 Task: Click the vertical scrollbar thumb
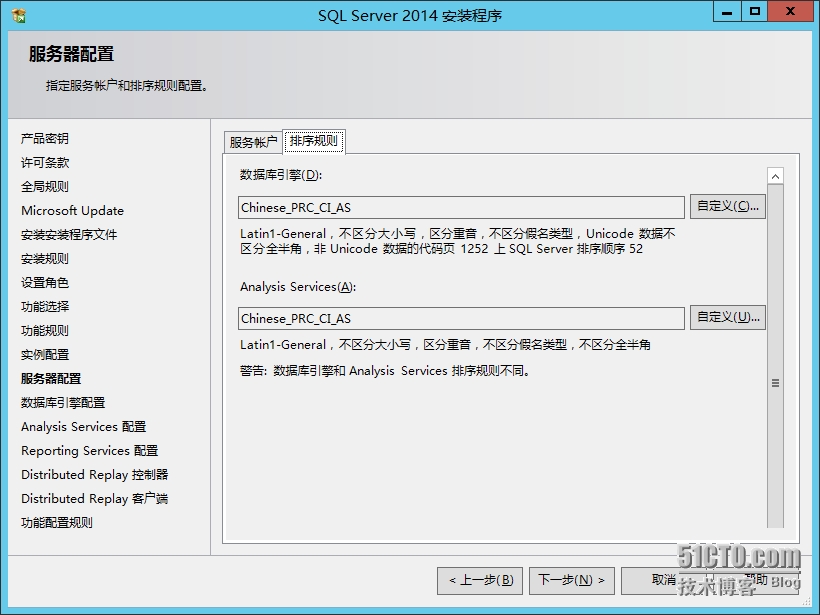point(776,356)
